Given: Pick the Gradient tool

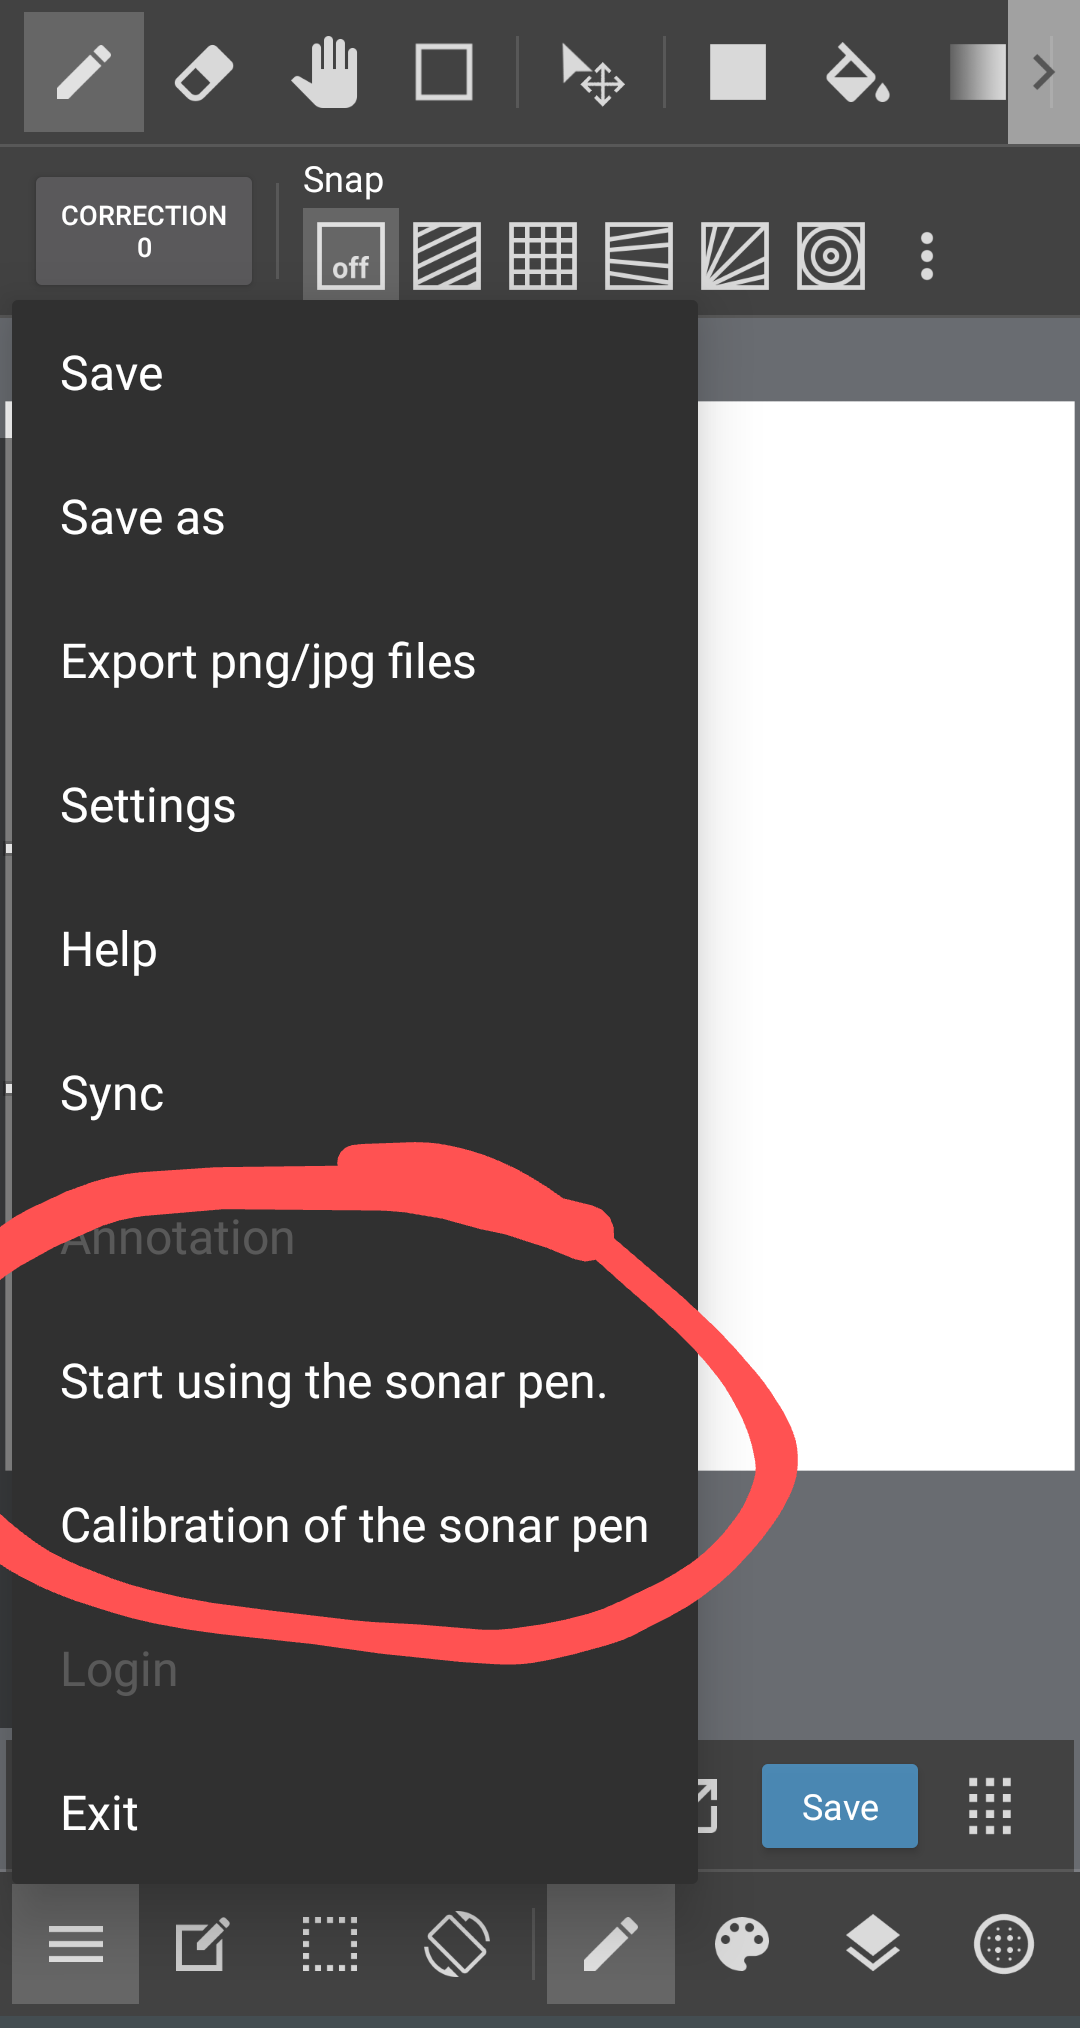Looking at the screenshot, I should [977, 73].
